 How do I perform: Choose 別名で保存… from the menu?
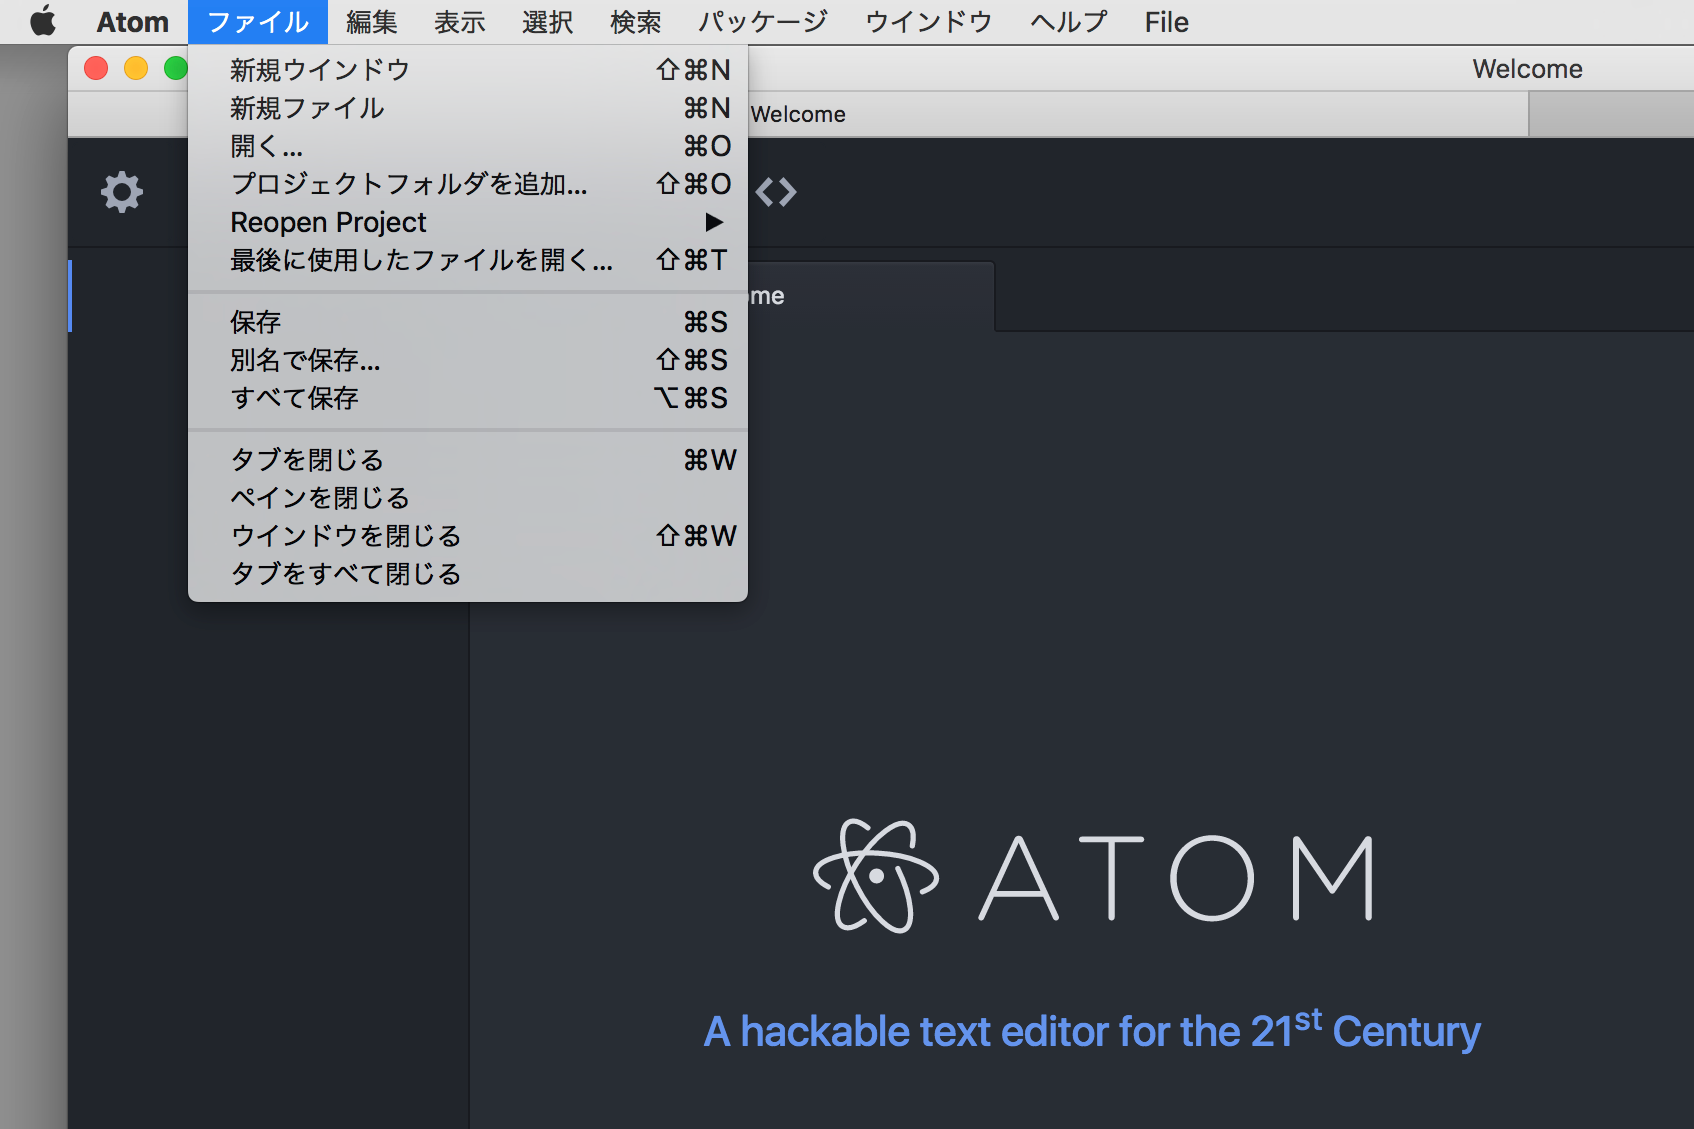click(x=468, y=360)
